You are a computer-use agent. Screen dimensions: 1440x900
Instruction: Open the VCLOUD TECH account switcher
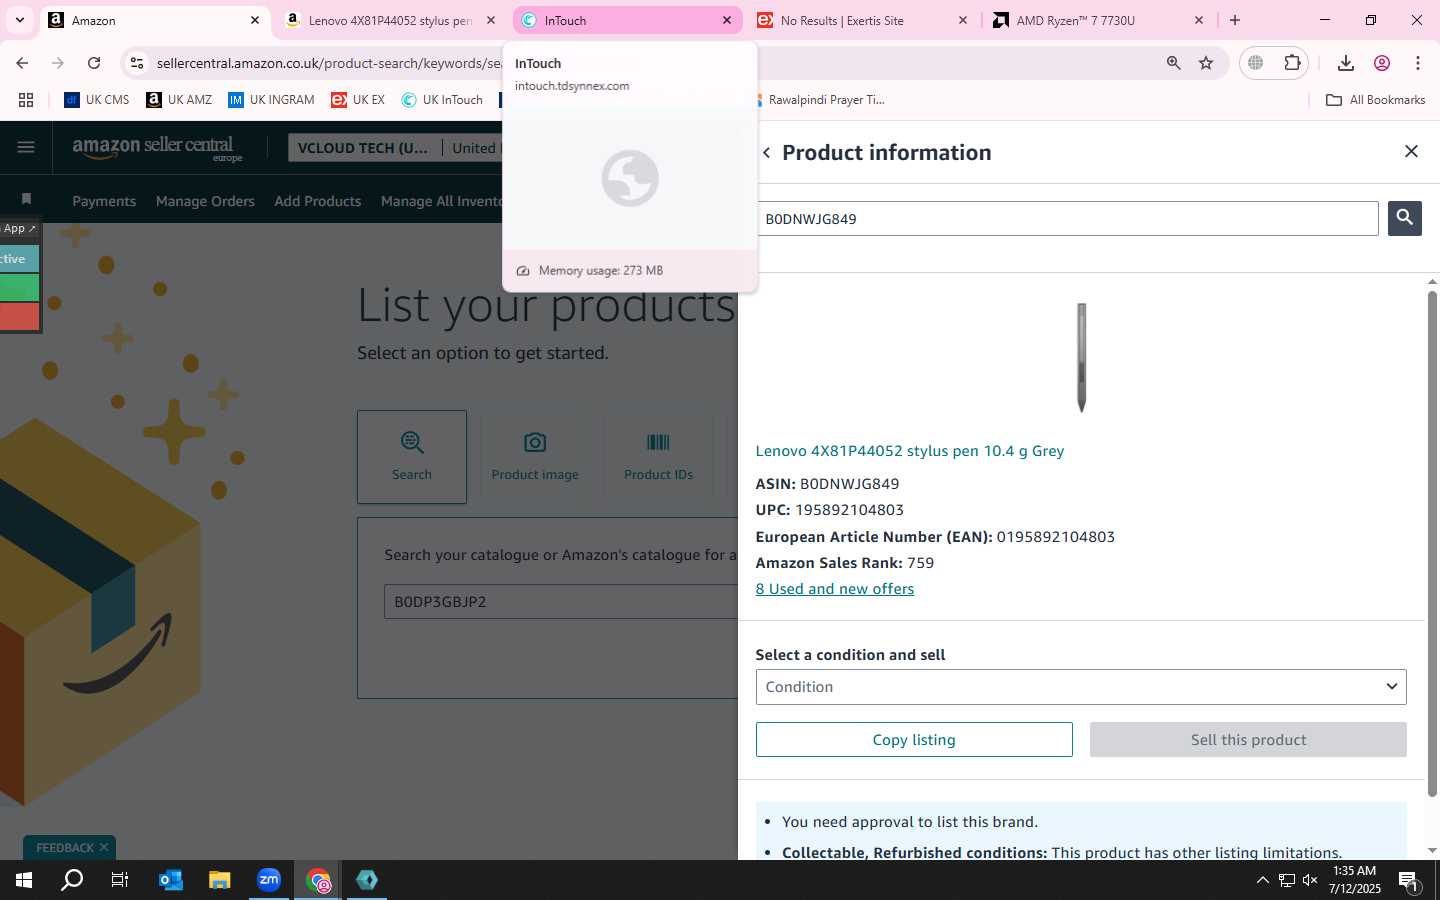[363, 148]
